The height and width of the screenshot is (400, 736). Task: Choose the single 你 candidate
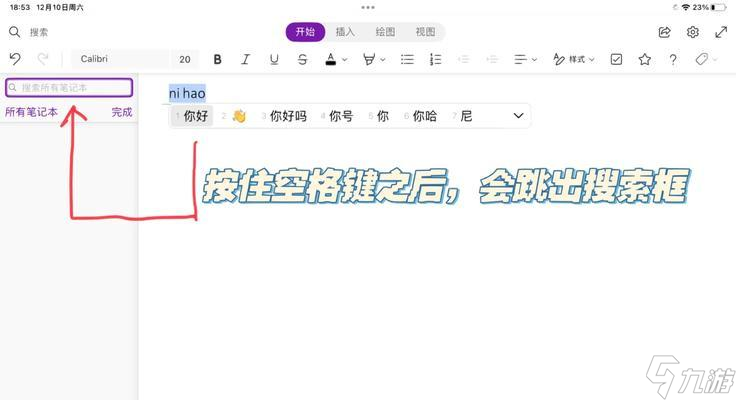[378, 116]
